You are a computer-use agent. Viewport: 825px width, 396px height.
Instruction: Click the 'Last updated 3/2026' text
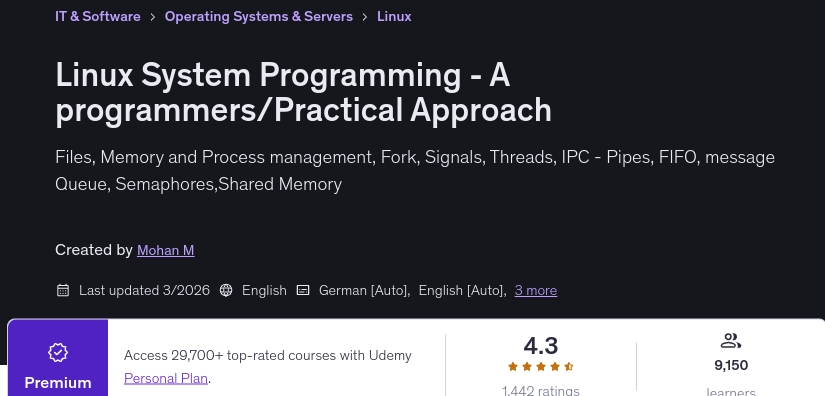[144, 290]
